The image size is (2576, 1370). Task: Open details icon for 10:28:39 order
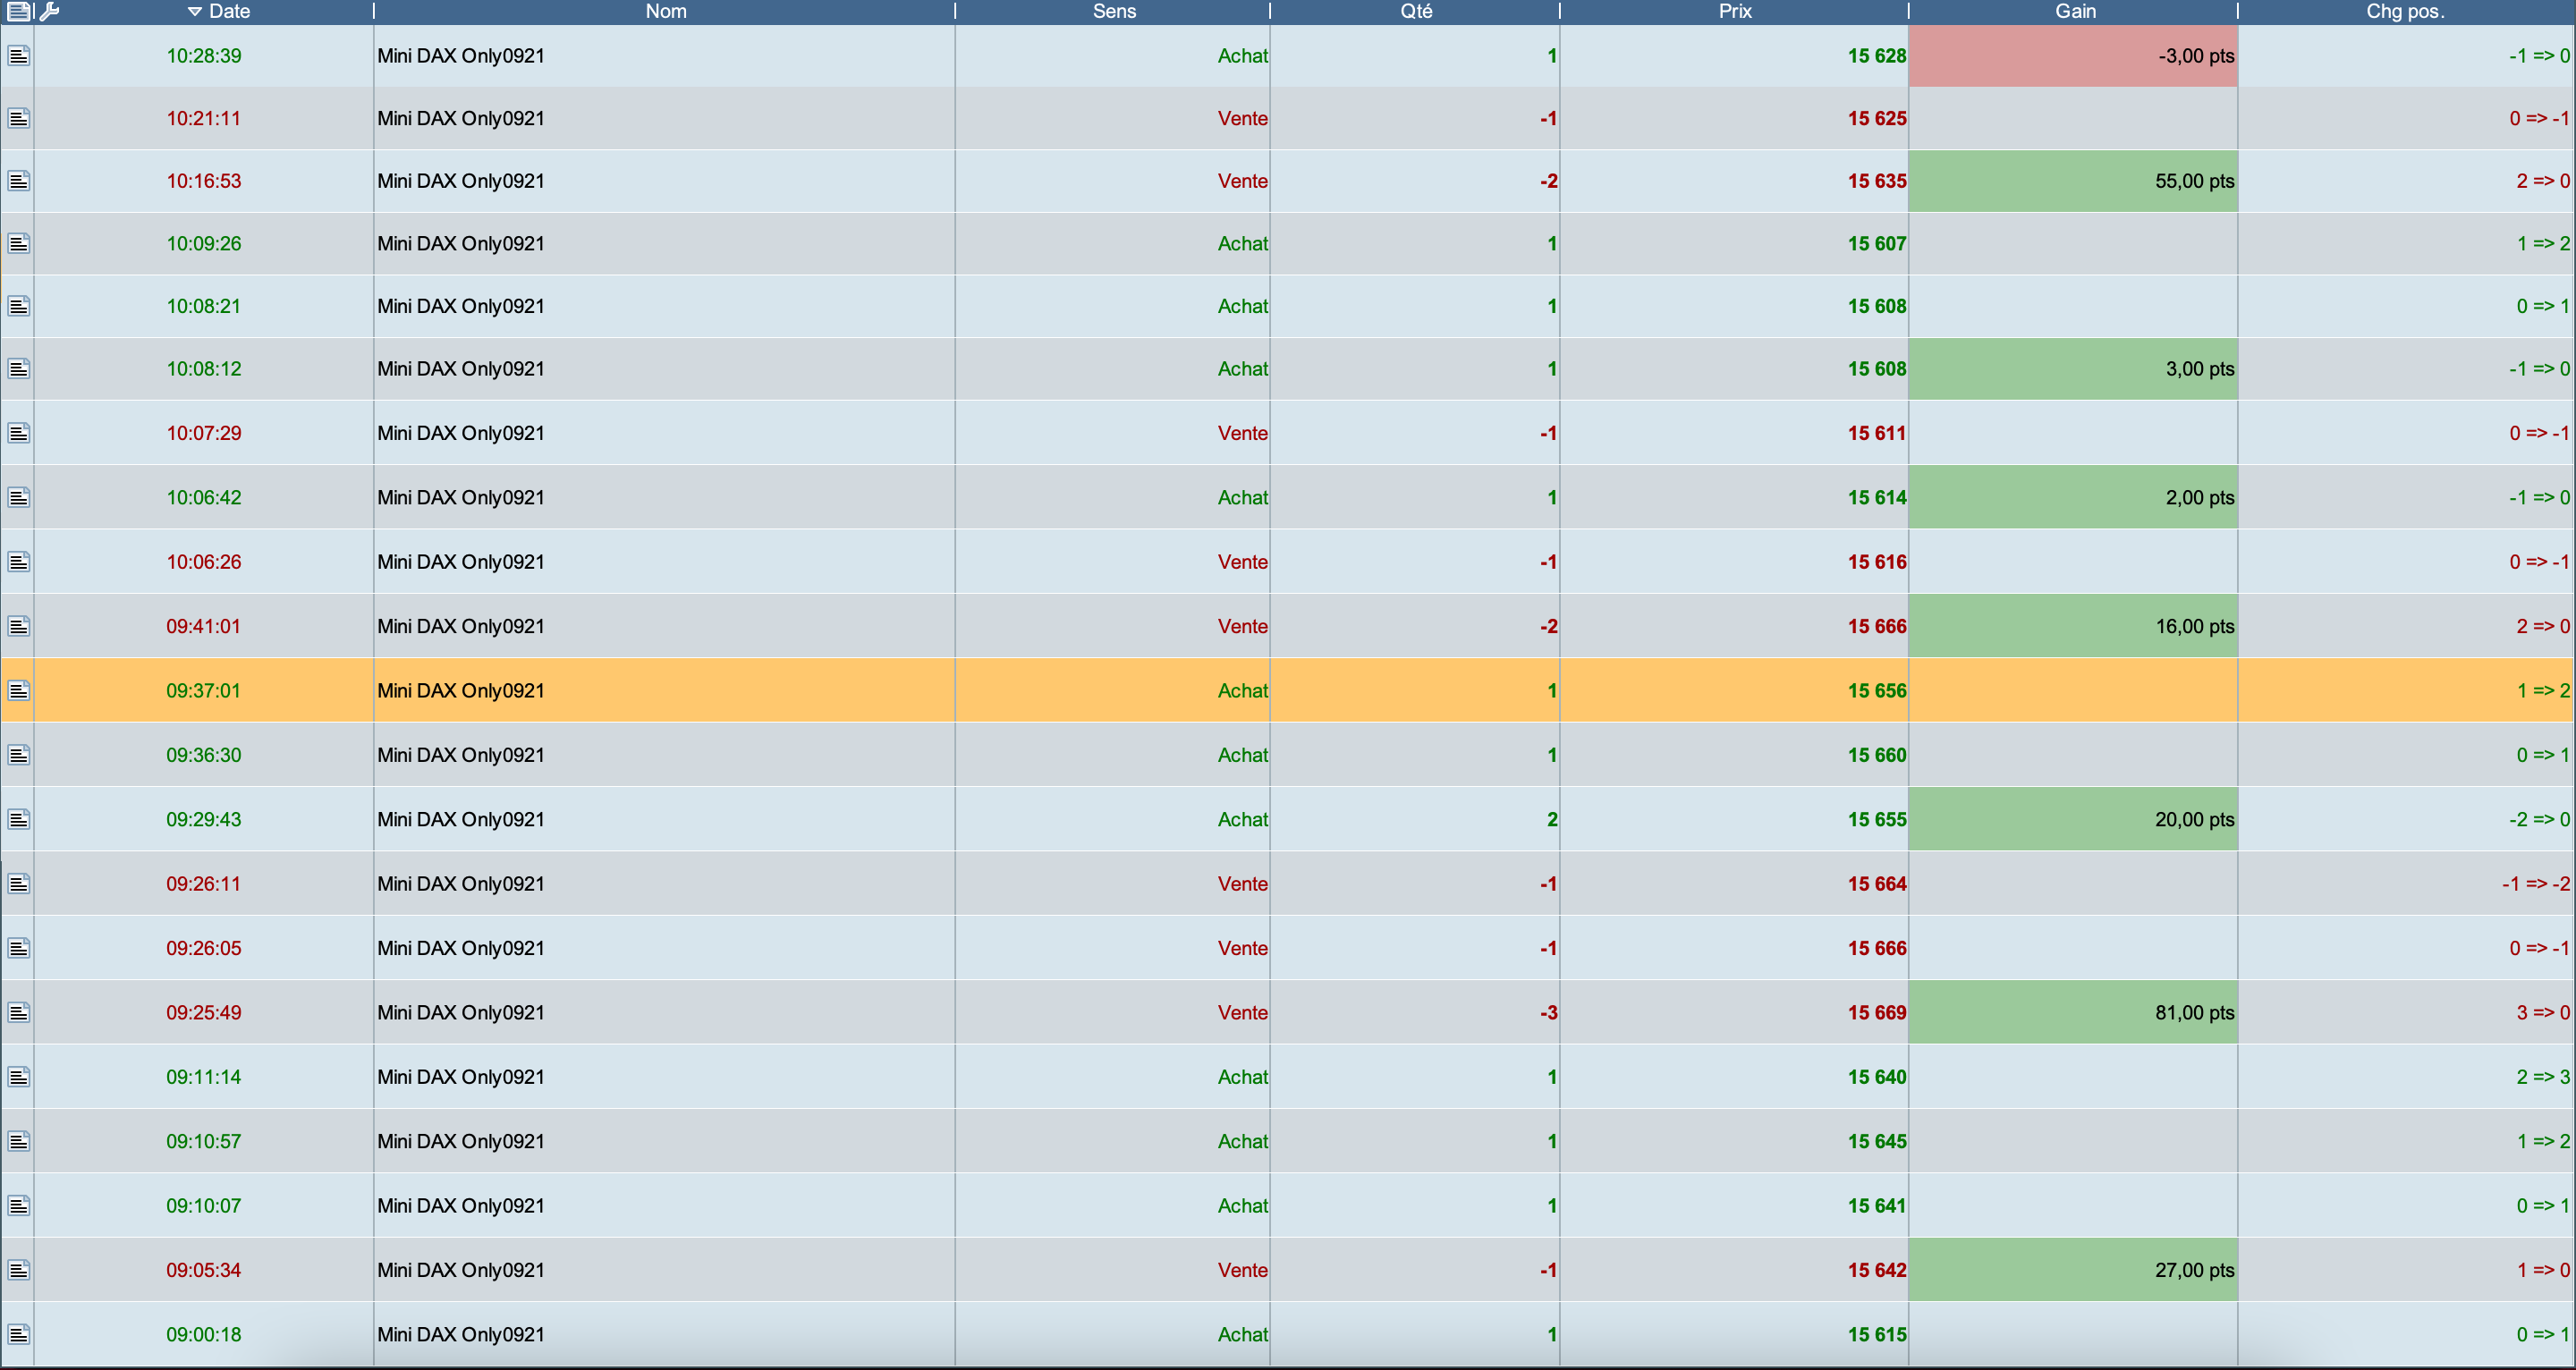[x=18, y=56]
